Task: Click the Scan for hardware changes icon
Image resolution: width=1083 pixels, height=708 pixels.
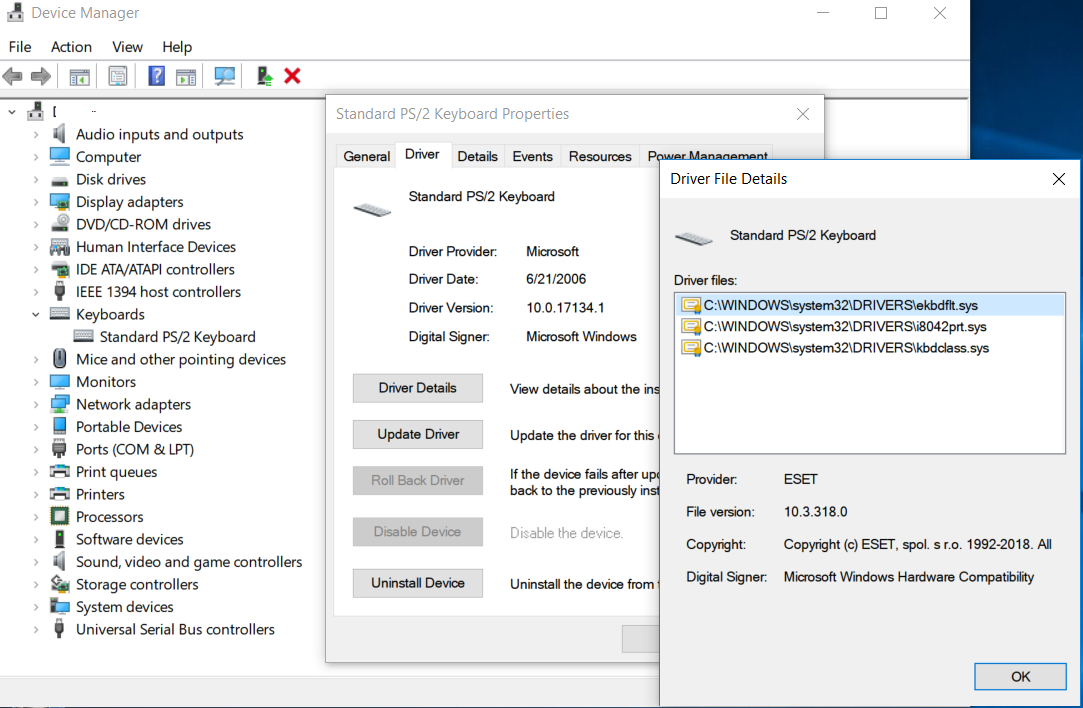Action: [x=224, y=76]
